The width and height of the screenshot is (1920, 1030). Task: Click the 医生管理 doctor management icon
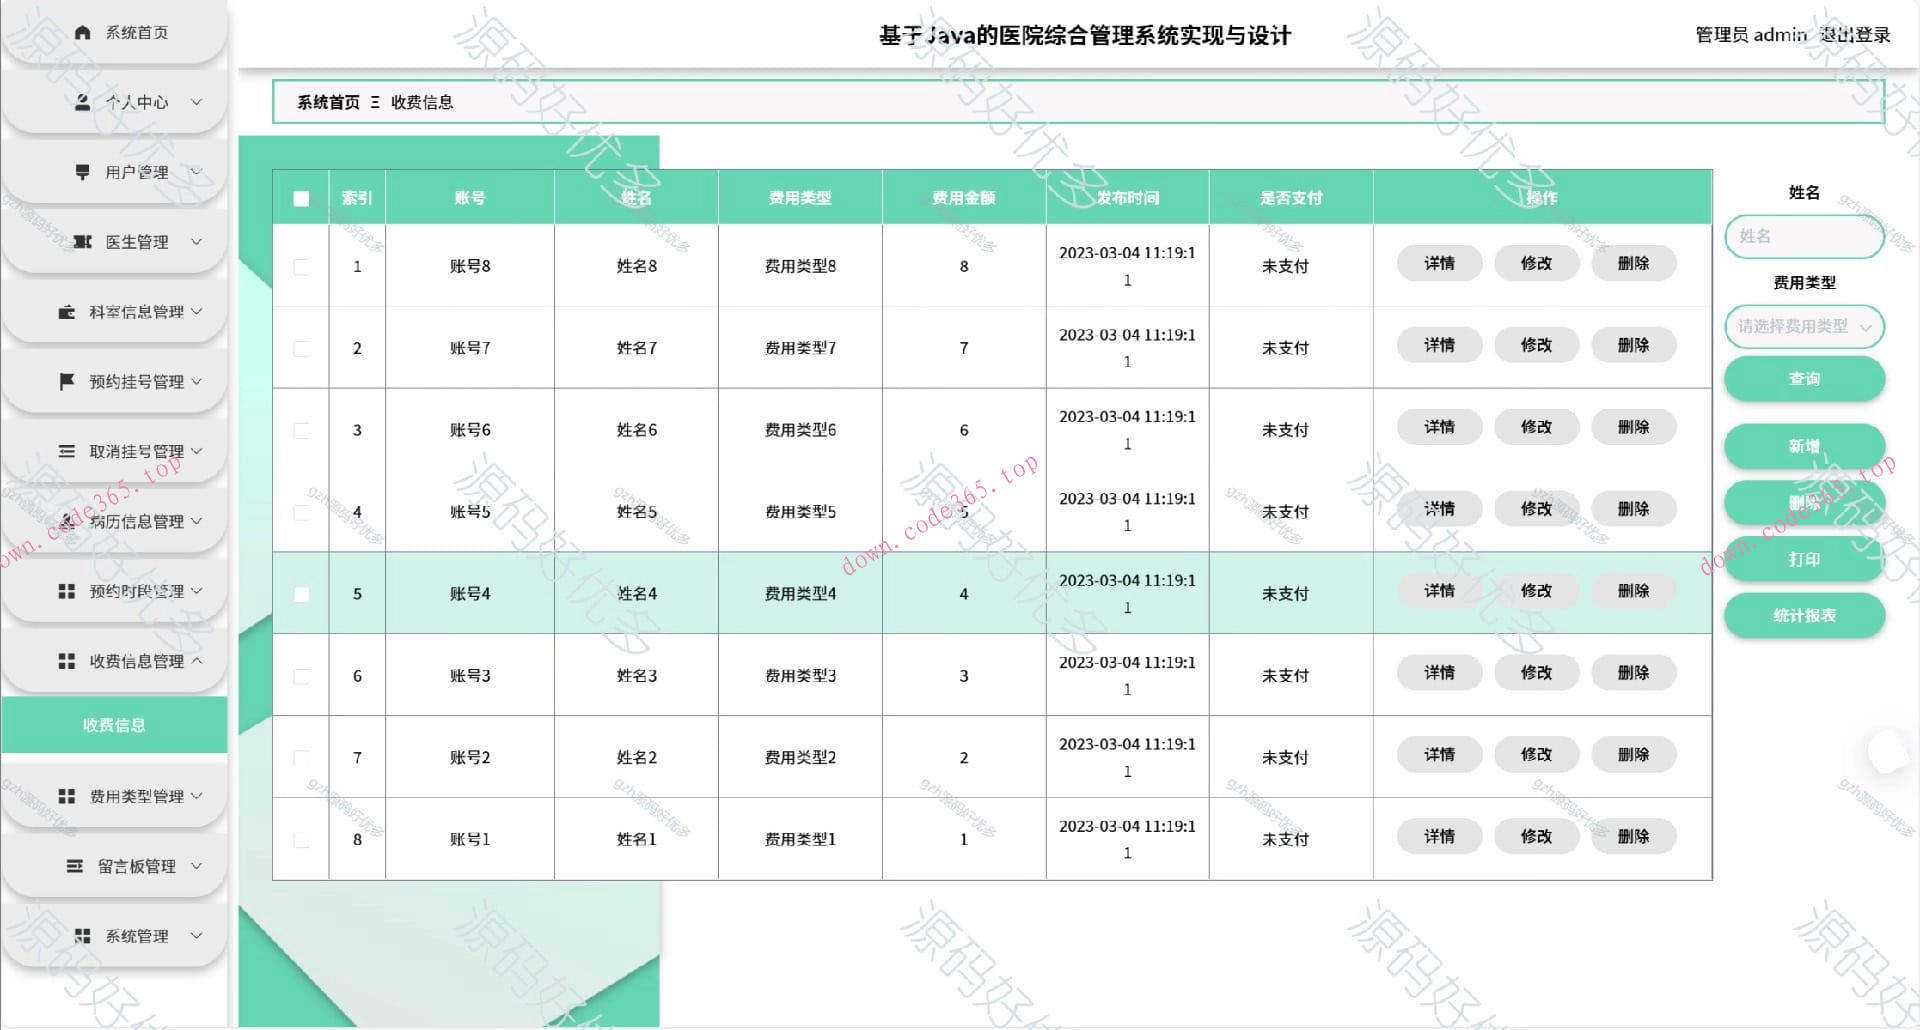83,241
